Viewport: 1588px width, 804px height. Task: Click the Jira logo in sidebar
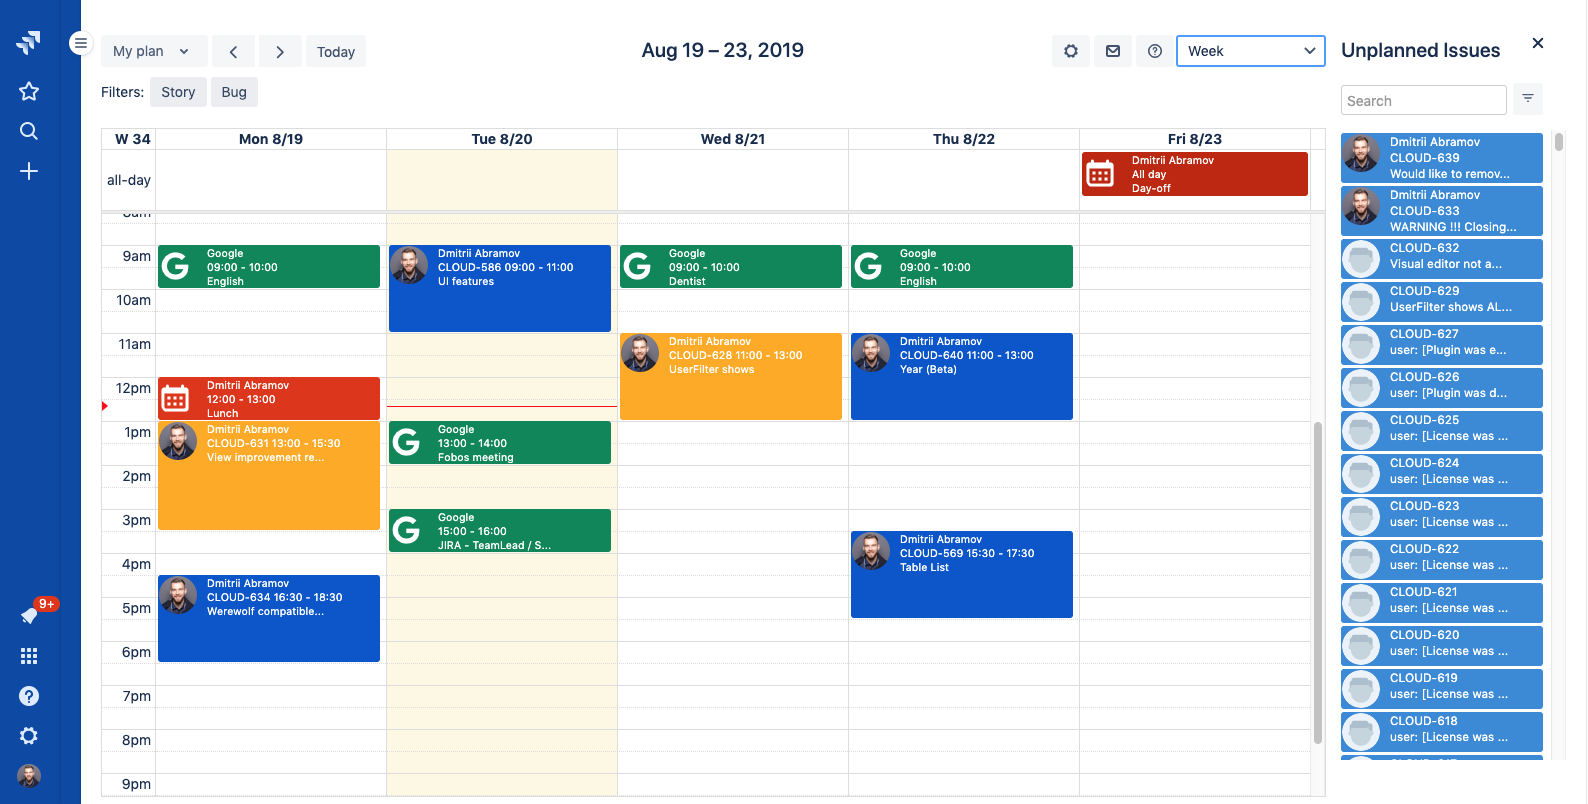click(29, 42)
